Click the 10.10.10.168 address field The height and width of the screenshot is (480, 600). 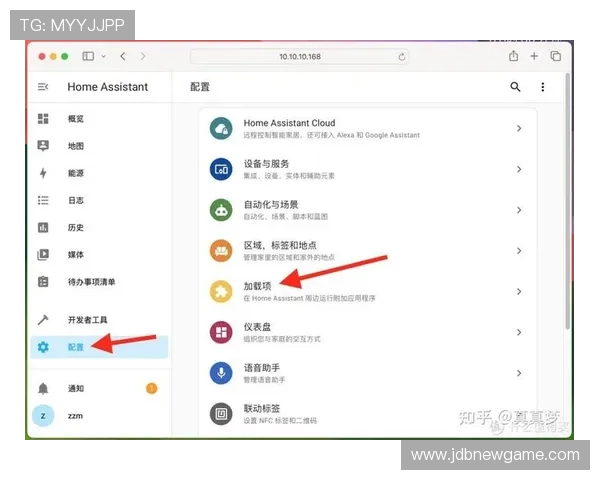coord(300,57)
